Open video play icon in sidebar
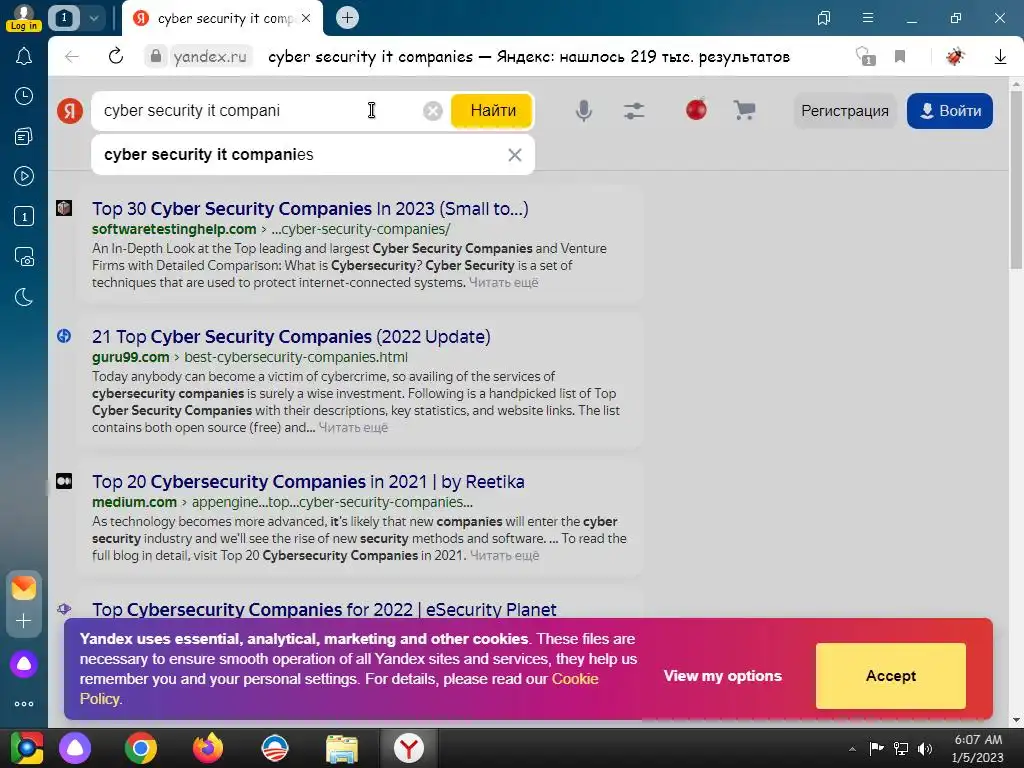The width and height of the screenshot is (1024, 768). click(x=24, y=176)
